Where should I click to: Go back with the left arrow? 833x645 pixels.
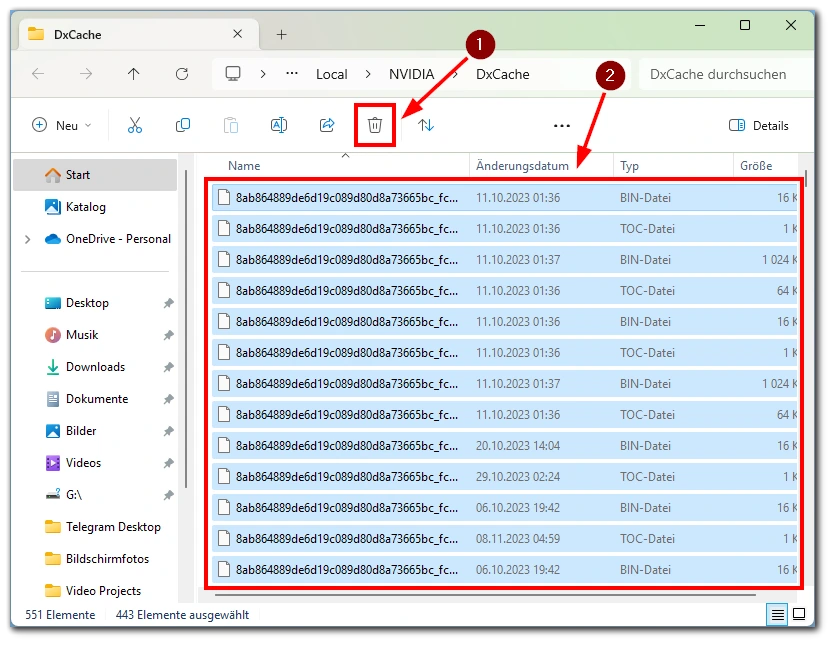(x=38, y=74)
